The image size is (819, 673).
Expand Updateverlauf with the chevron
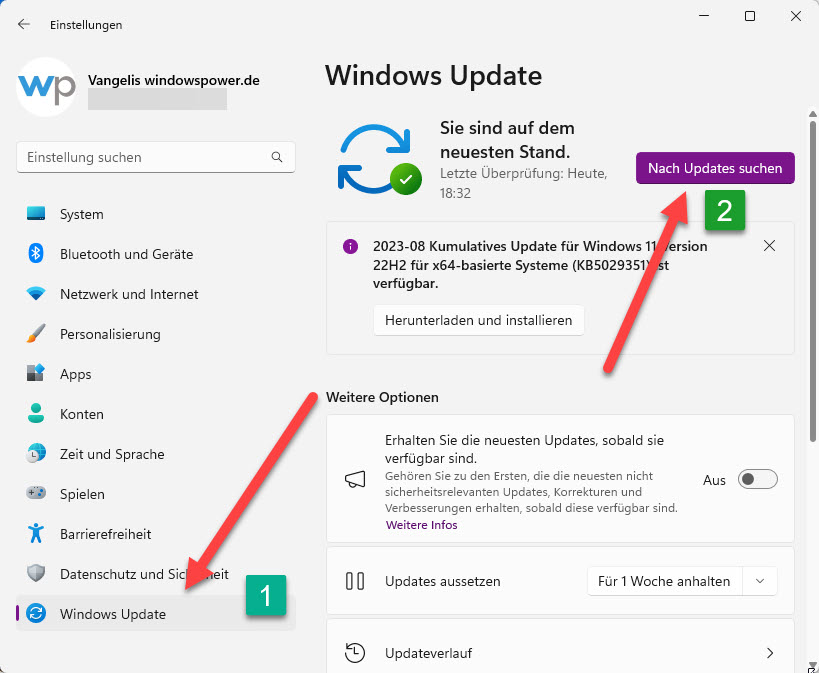(769, 653)
